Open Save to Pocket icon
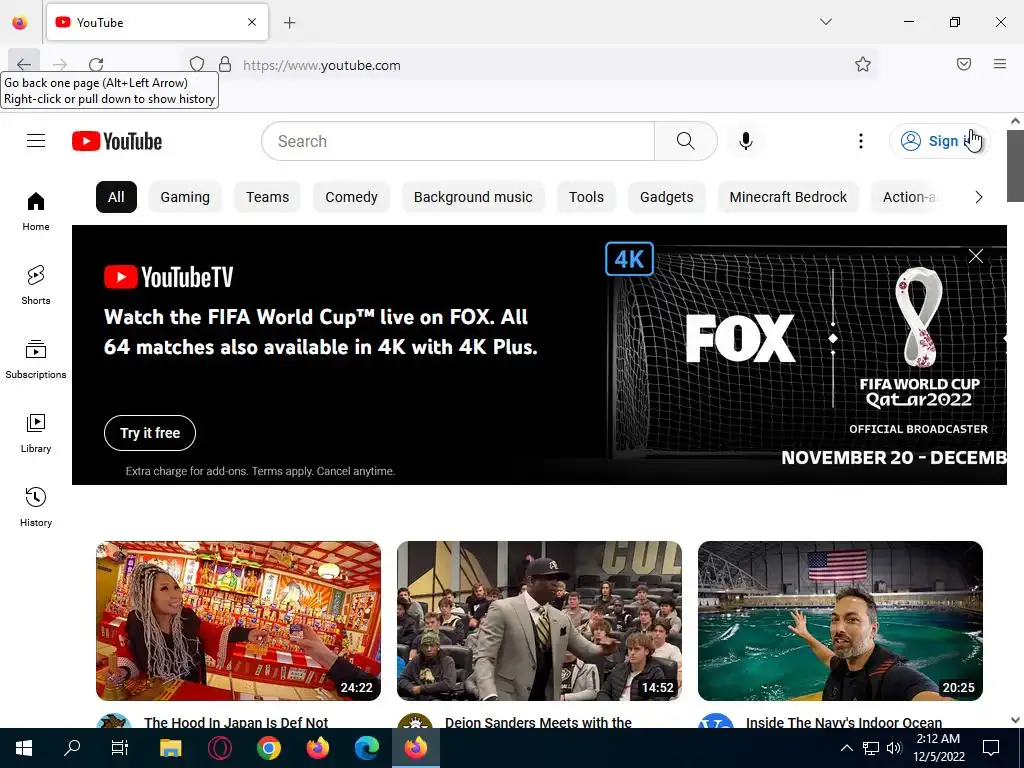Image resolution: width=1024 pixels, height=768 pixels. (964, 64)
